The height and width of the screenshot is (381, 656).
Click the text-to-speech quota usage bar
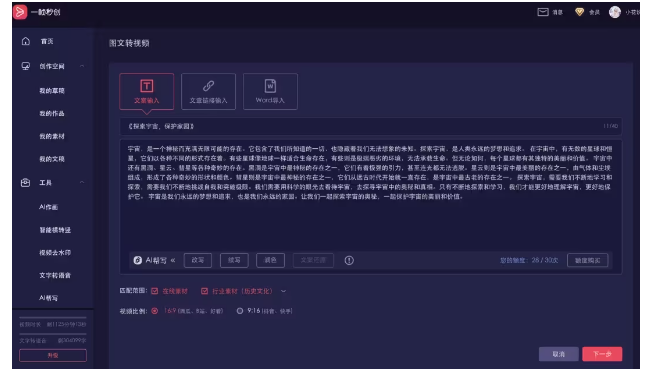(53, 334)
